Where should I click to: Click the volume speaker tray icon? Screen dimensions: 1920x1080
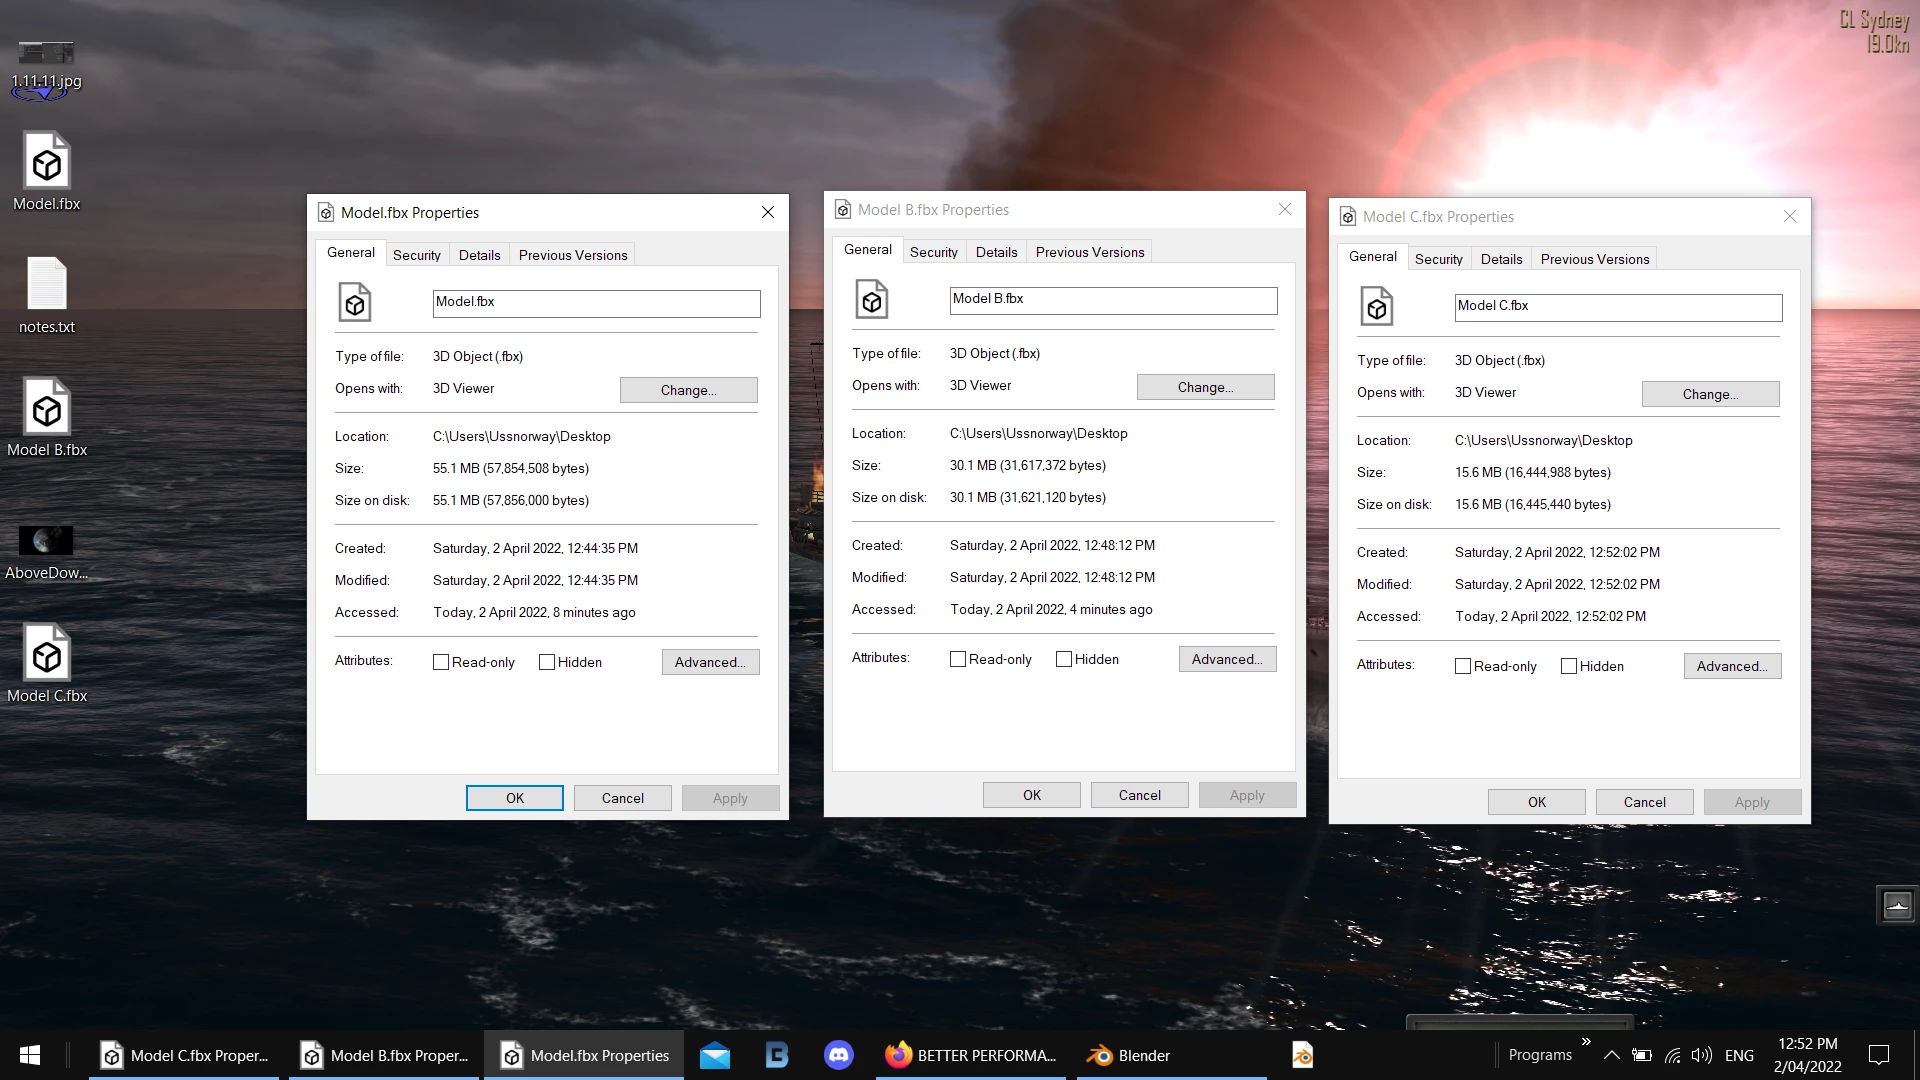tap(1701, 1055)
